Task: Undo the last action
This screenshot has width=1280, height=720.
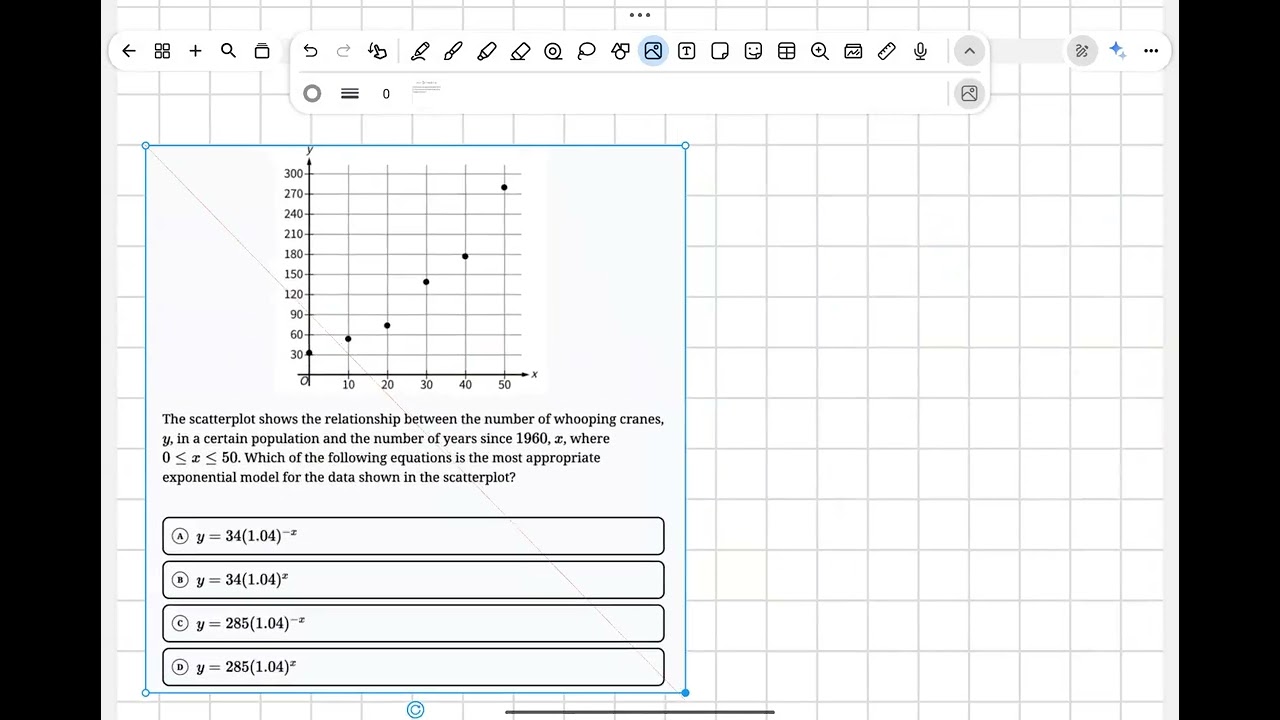Action: [x=310, y=51]
